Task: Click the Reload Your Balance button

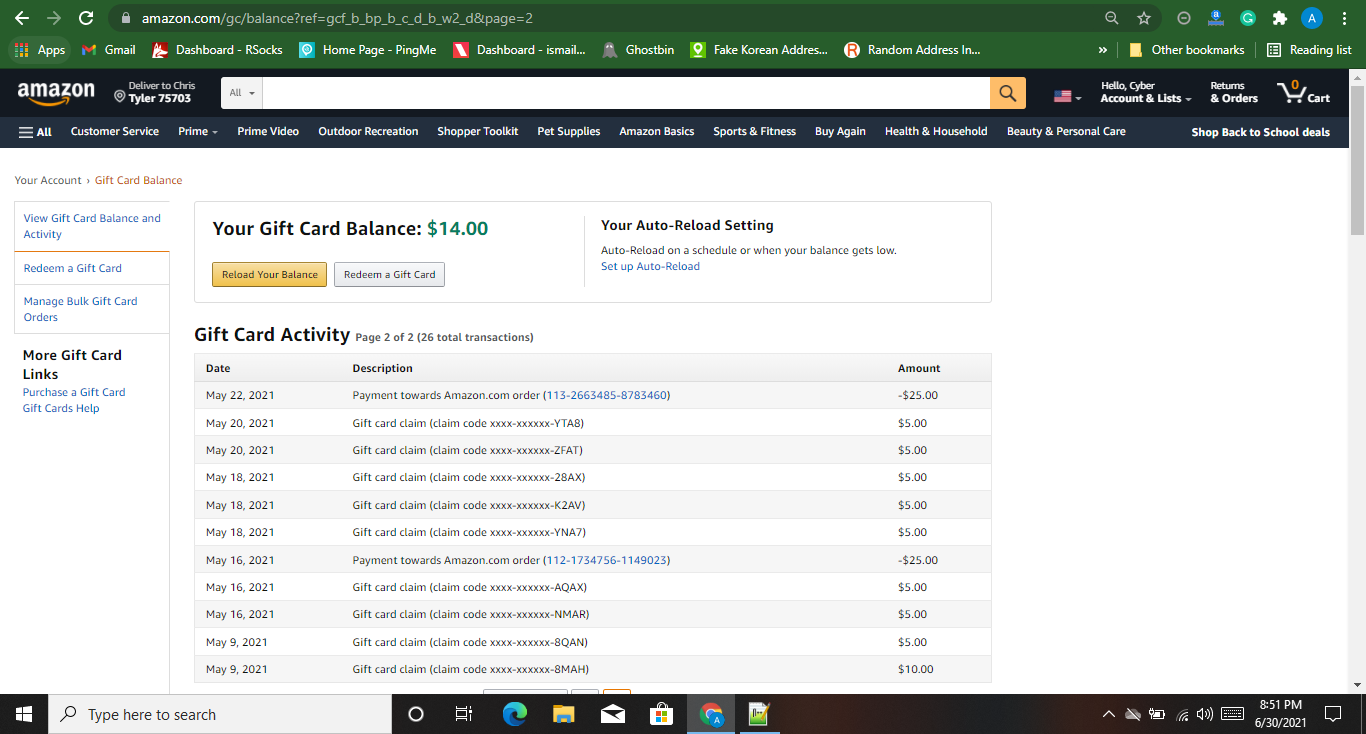Action: 269,274
